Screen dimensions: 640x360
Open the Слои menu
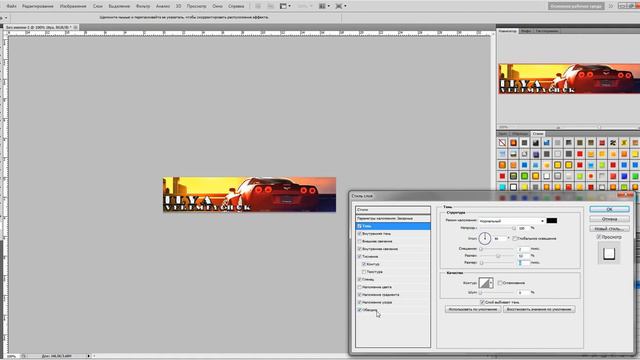98,6
